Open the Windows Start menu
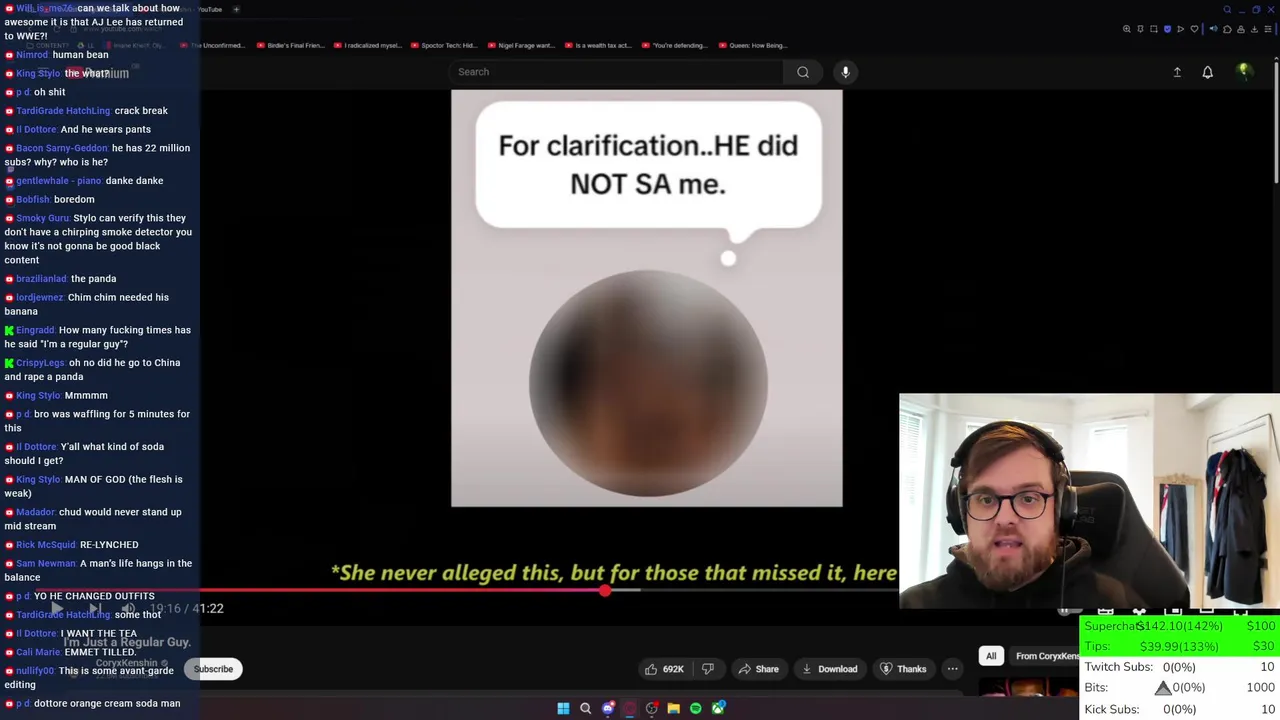Viewport: 1280px width, 720px height. 563,708
